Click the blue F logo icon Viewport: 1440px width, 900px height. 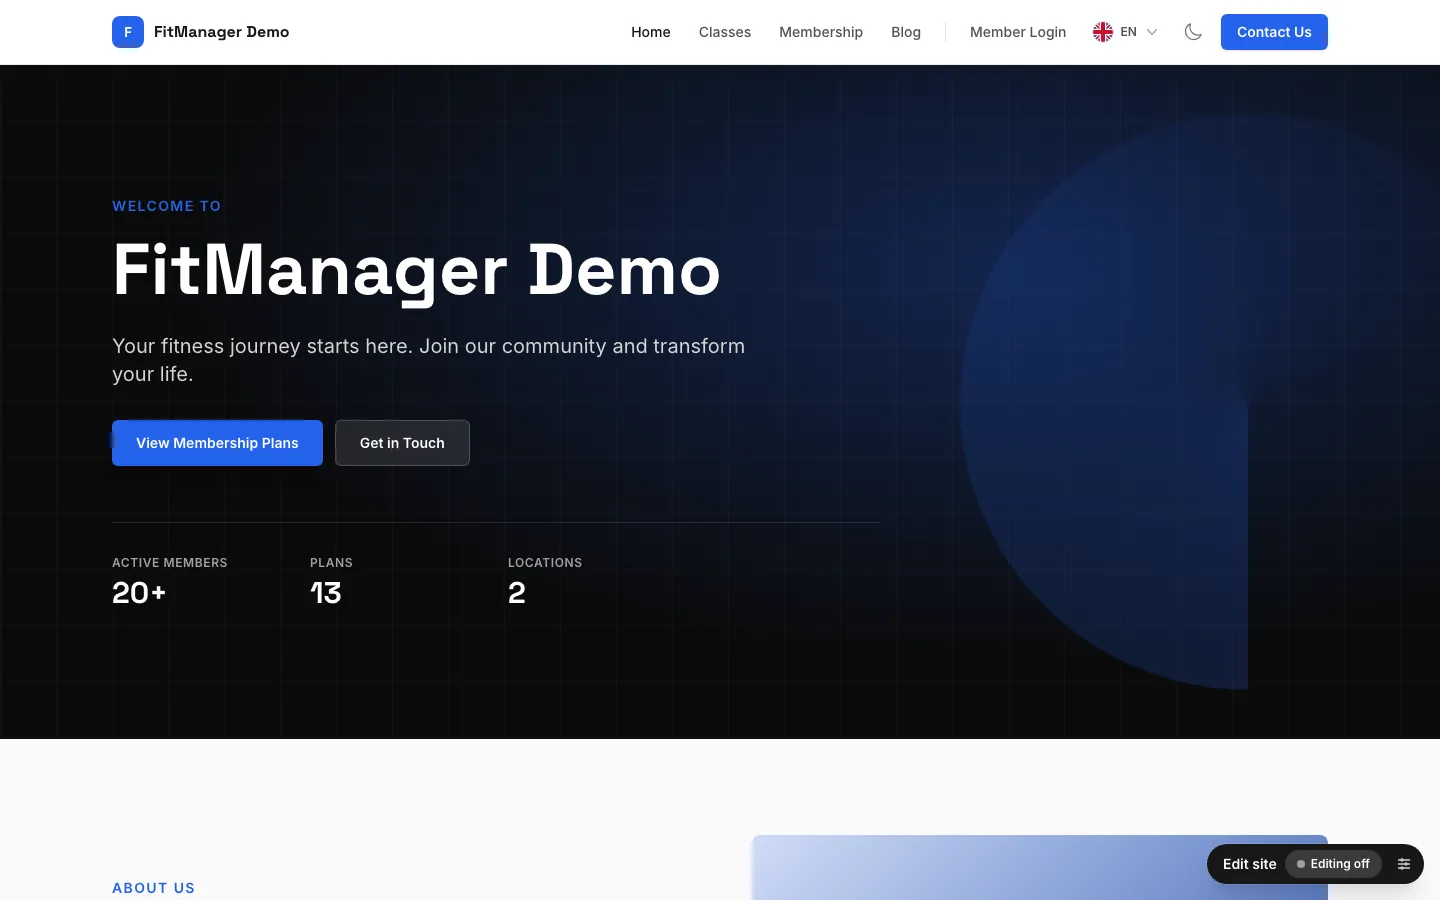pyautogui.click(x=128, y=32)
